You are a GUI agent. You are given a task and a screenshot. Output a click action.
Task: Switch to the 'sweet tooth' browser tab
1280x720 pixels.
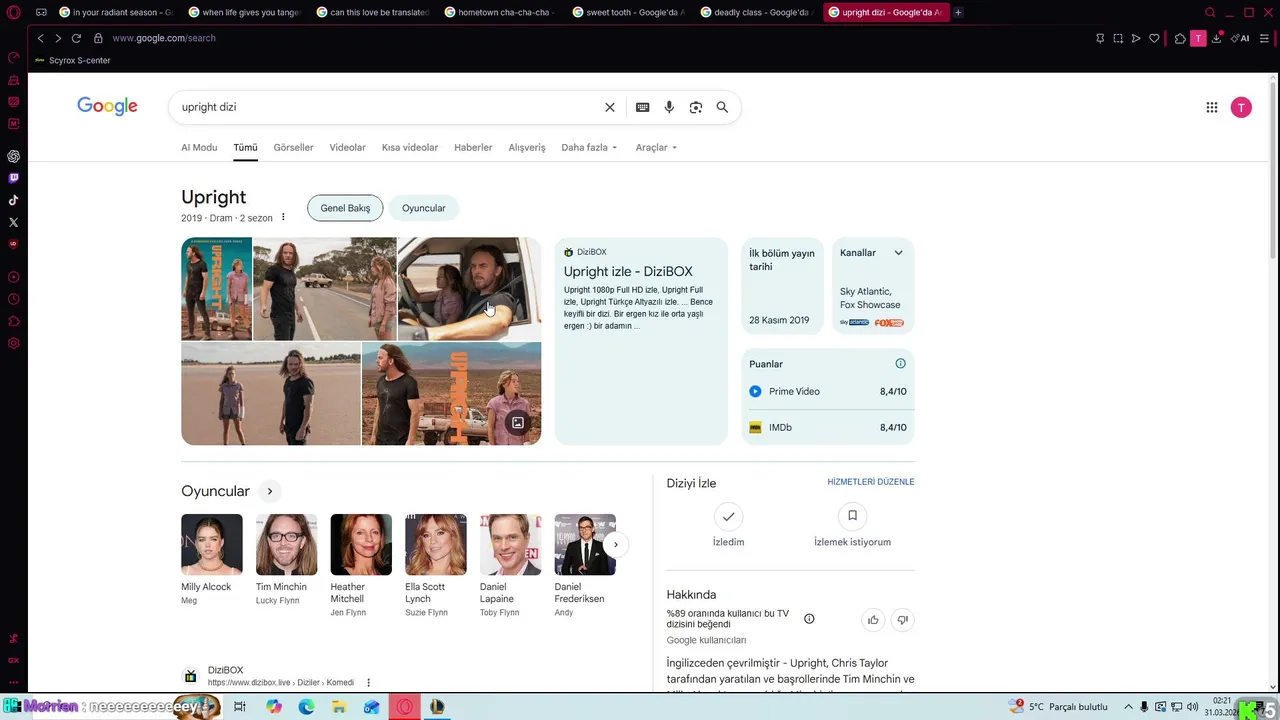(x=627, y=12)
